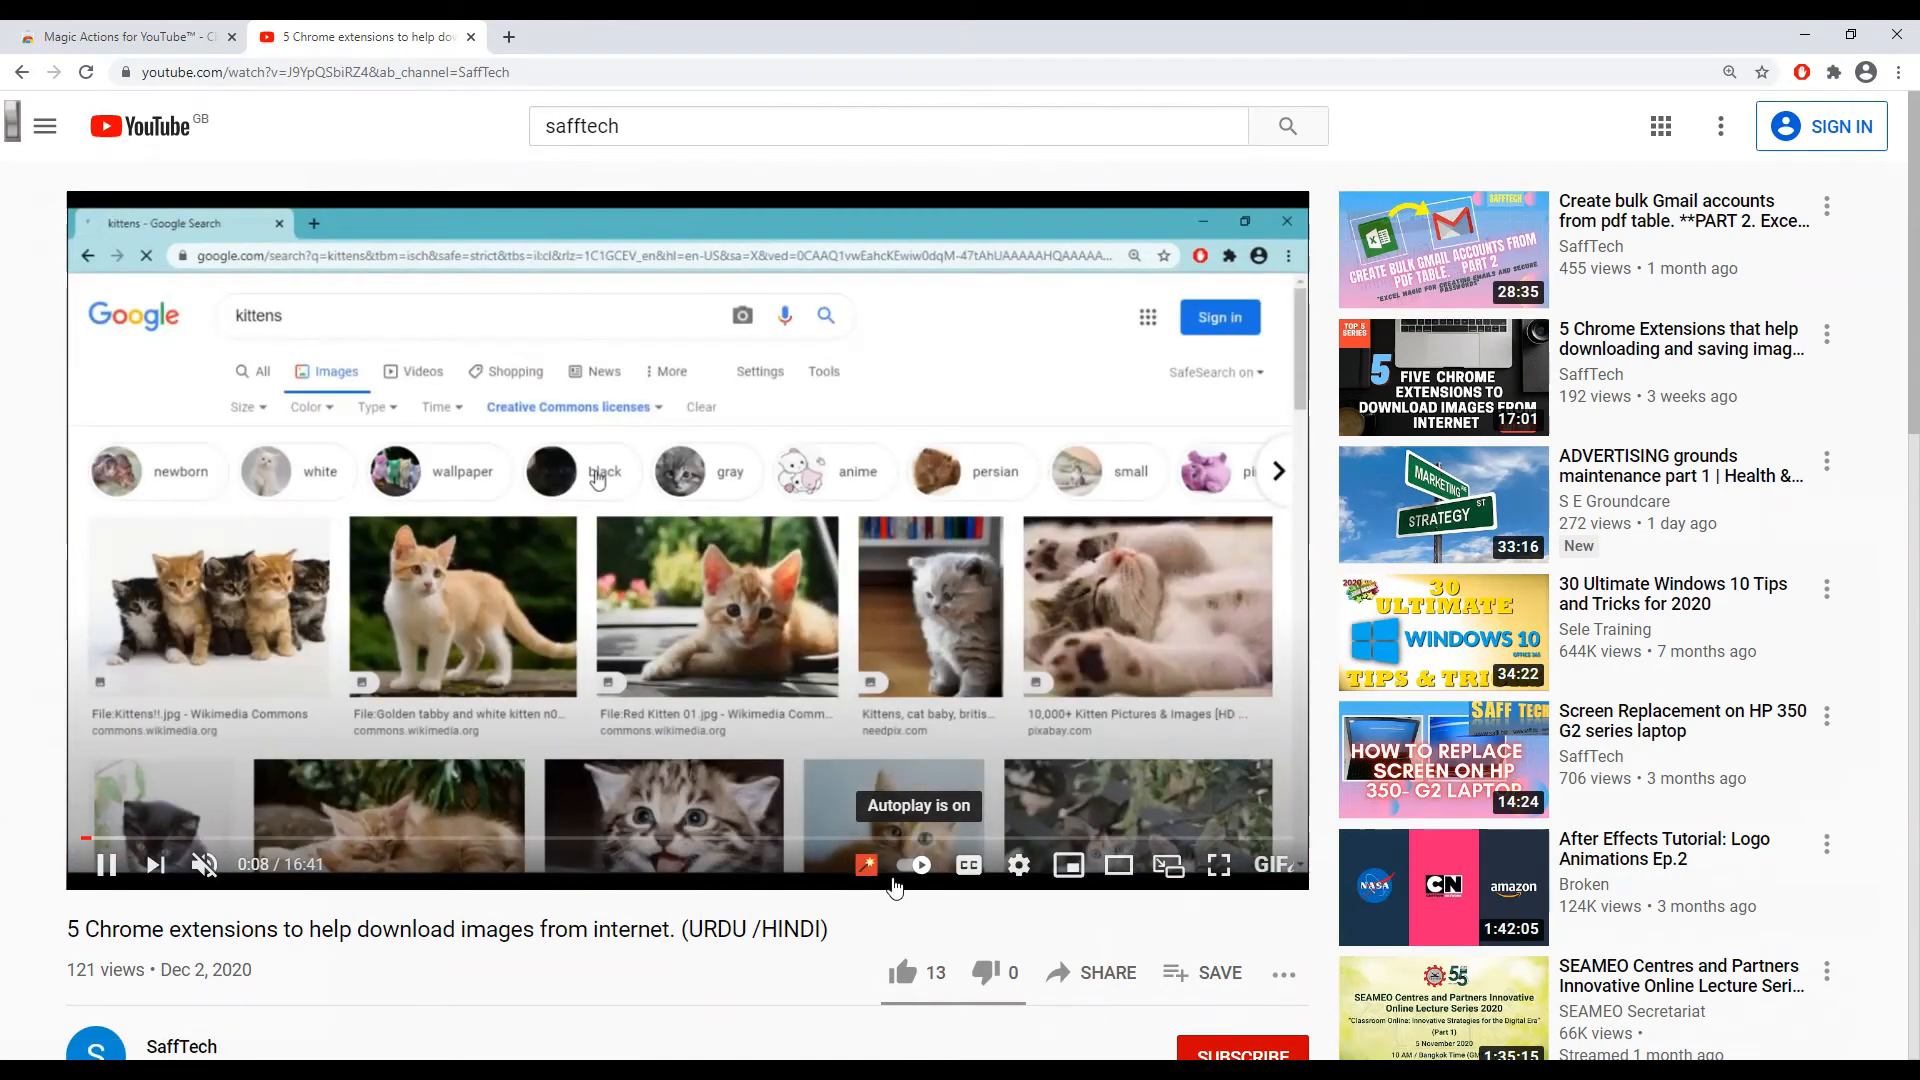Enable theatre mode view
The height and width of the screenshot is (1080, 1920).
1118,865
